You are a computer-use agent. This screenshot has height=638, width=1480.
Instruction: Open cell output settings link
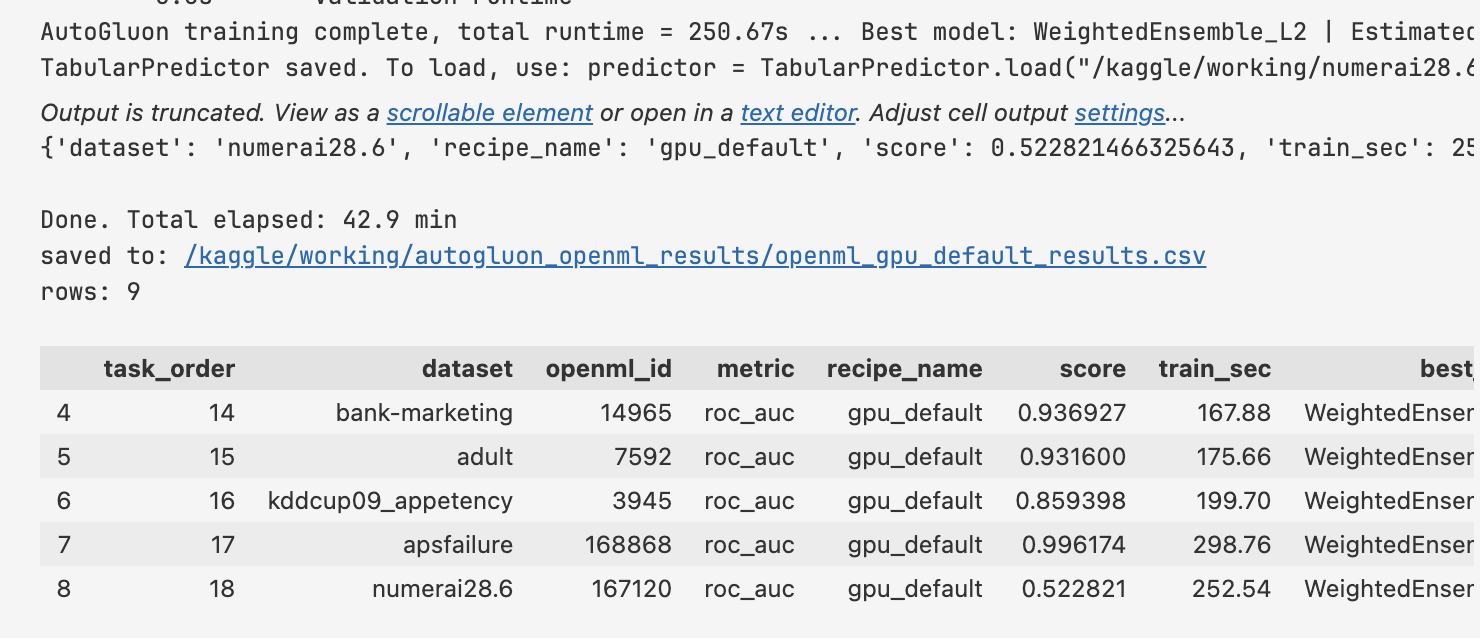coord(1119,113)
